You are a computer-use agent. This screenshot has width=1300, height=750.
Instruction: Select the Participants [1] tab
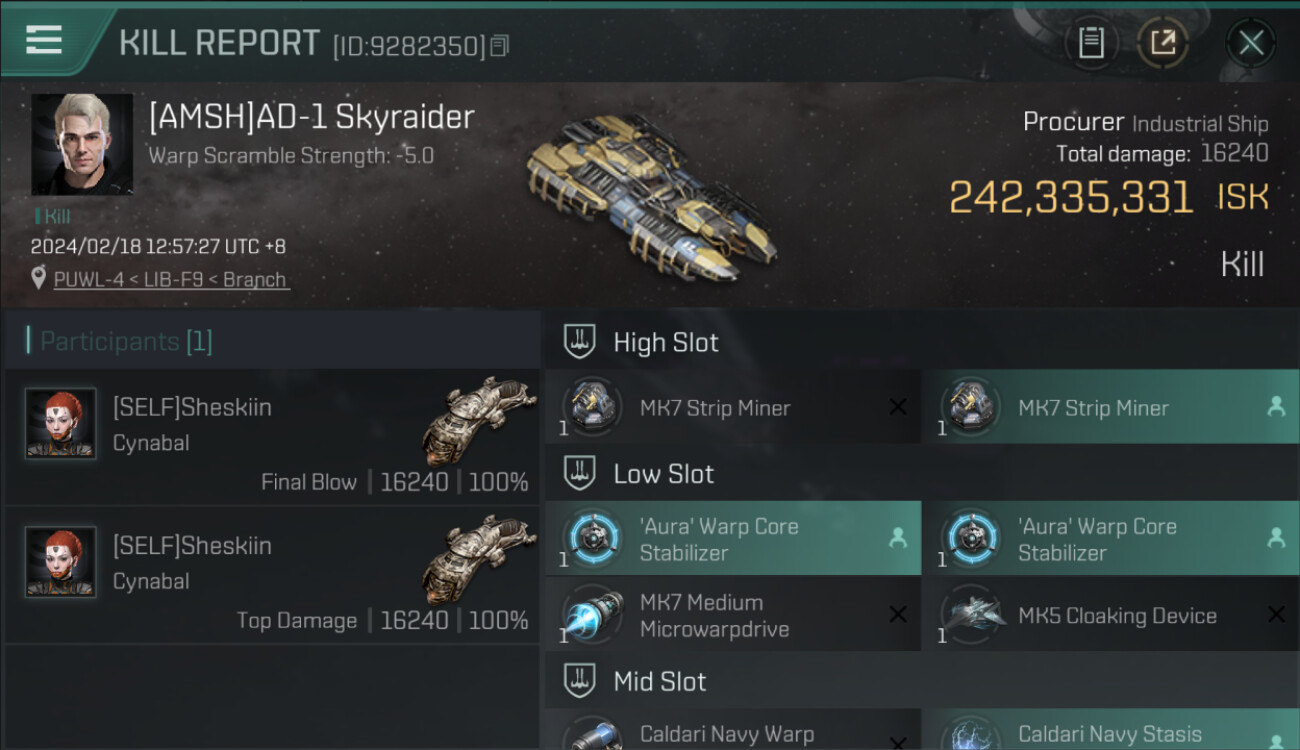pos(126,342)
